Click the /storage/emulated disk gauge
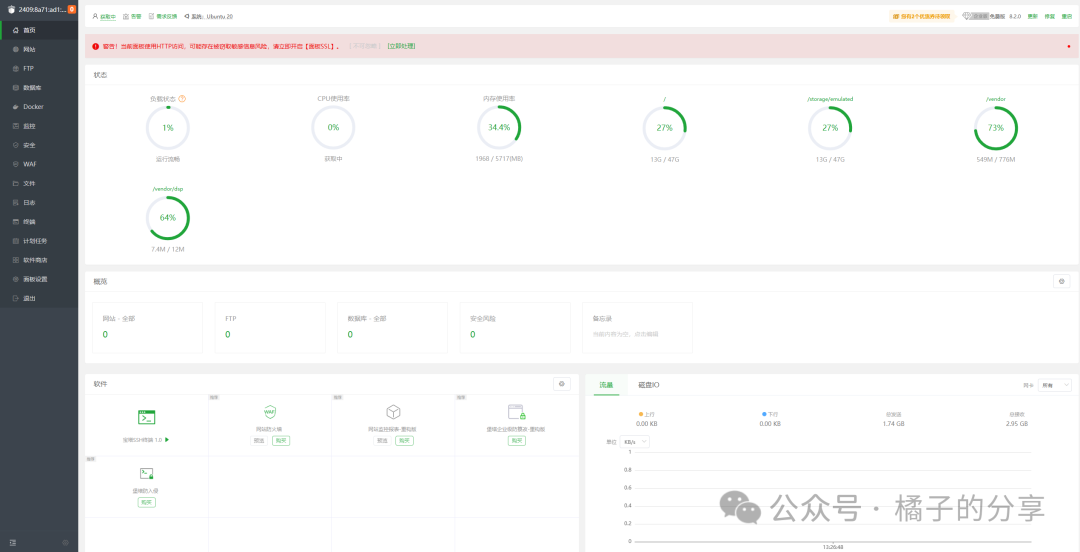 coord(830,127)
